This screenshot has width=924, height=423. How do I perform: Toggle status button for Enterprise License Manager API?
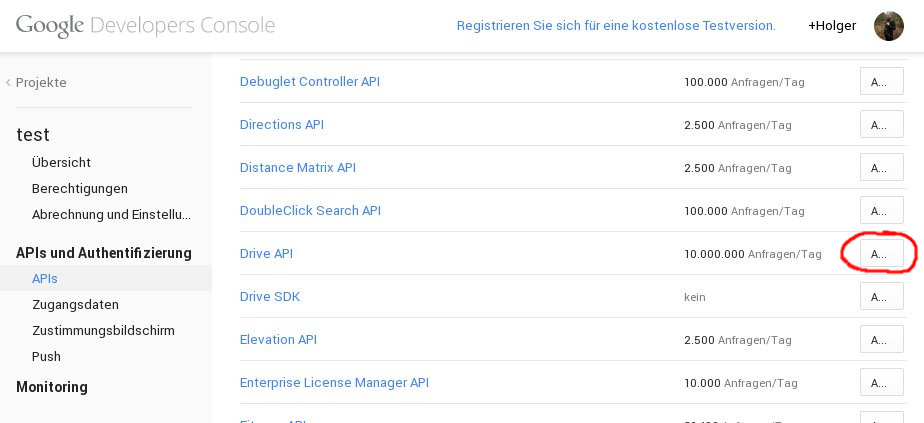point(882,382)
